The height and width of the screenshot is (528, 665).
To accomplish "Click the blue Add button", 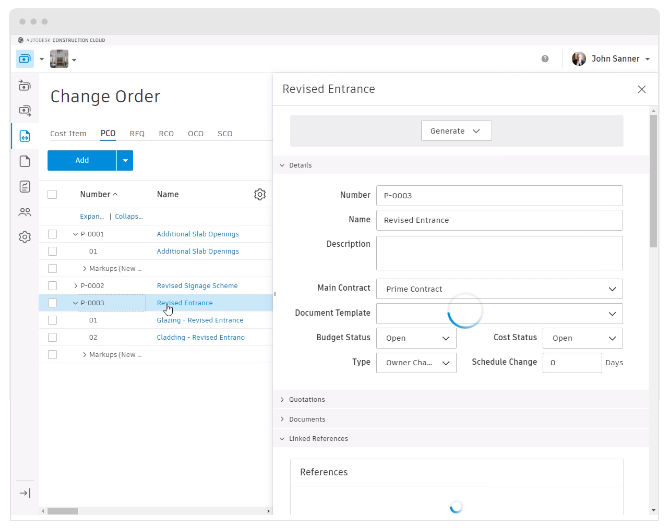I will (x=82, y=160).
